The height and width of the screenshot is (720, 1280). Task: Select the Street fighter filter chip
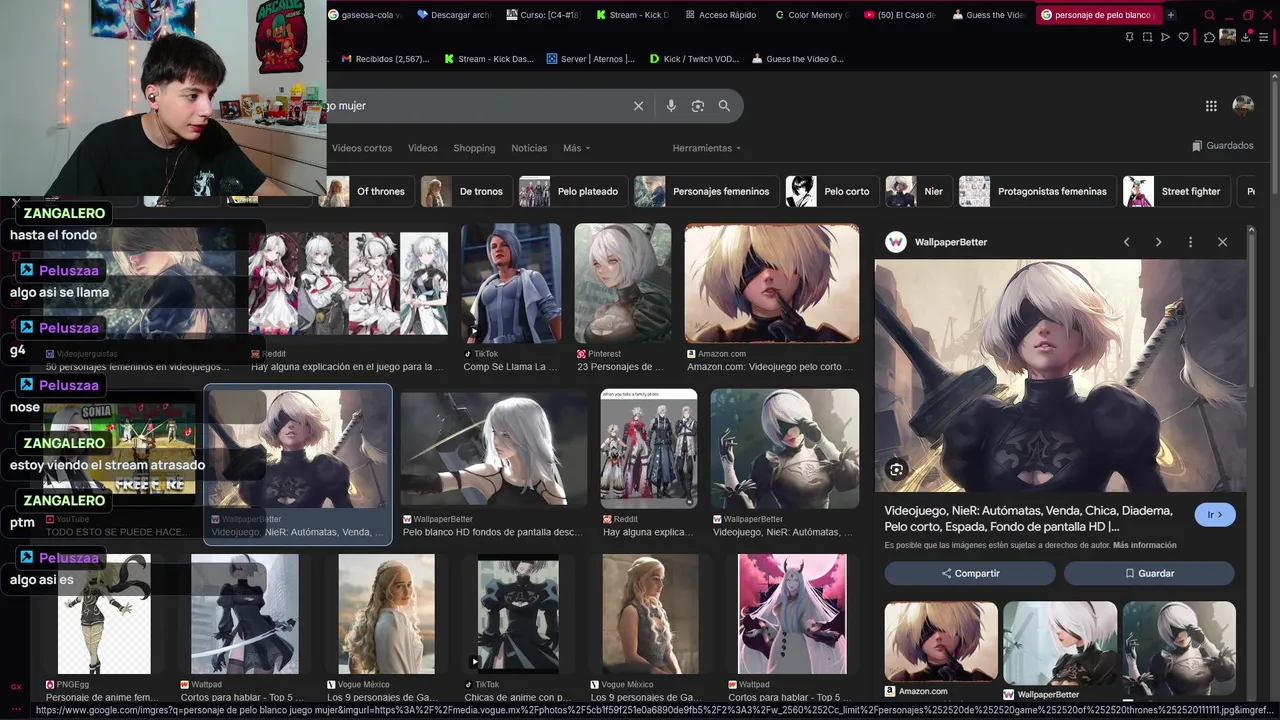pyautogui.click(x=1176, y=191)
